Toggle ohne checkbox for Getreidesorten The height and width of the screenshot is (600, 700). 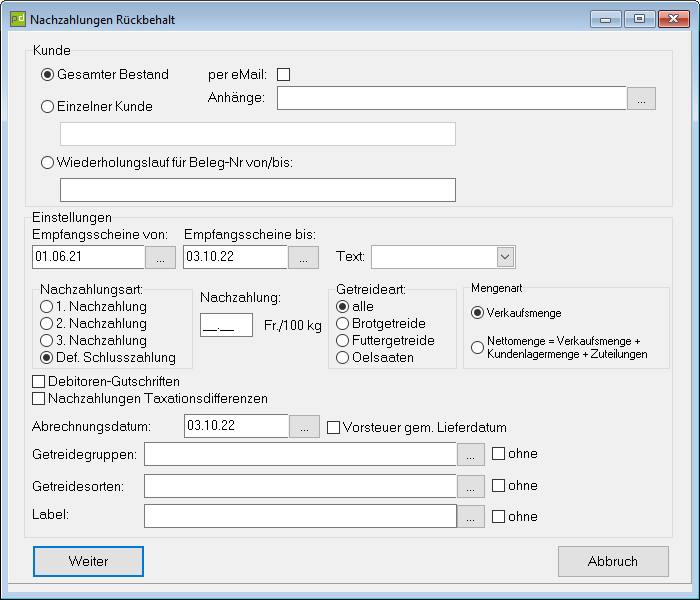point(498,486)
